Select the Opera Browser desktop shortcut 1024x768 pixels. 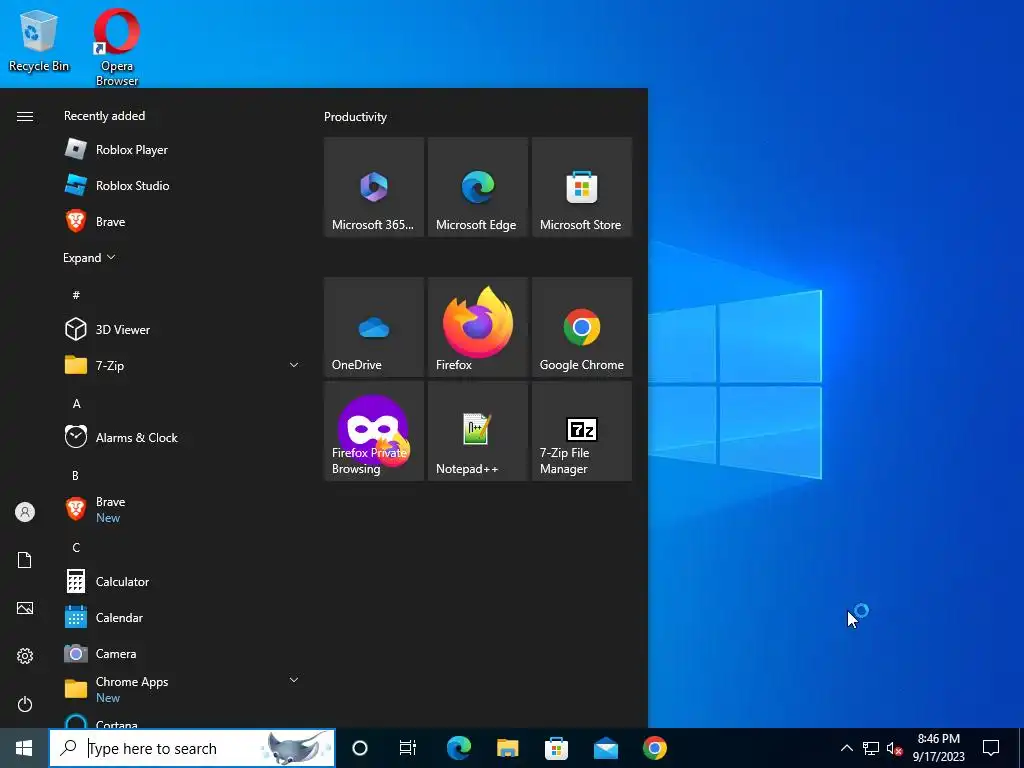point(117,47)
